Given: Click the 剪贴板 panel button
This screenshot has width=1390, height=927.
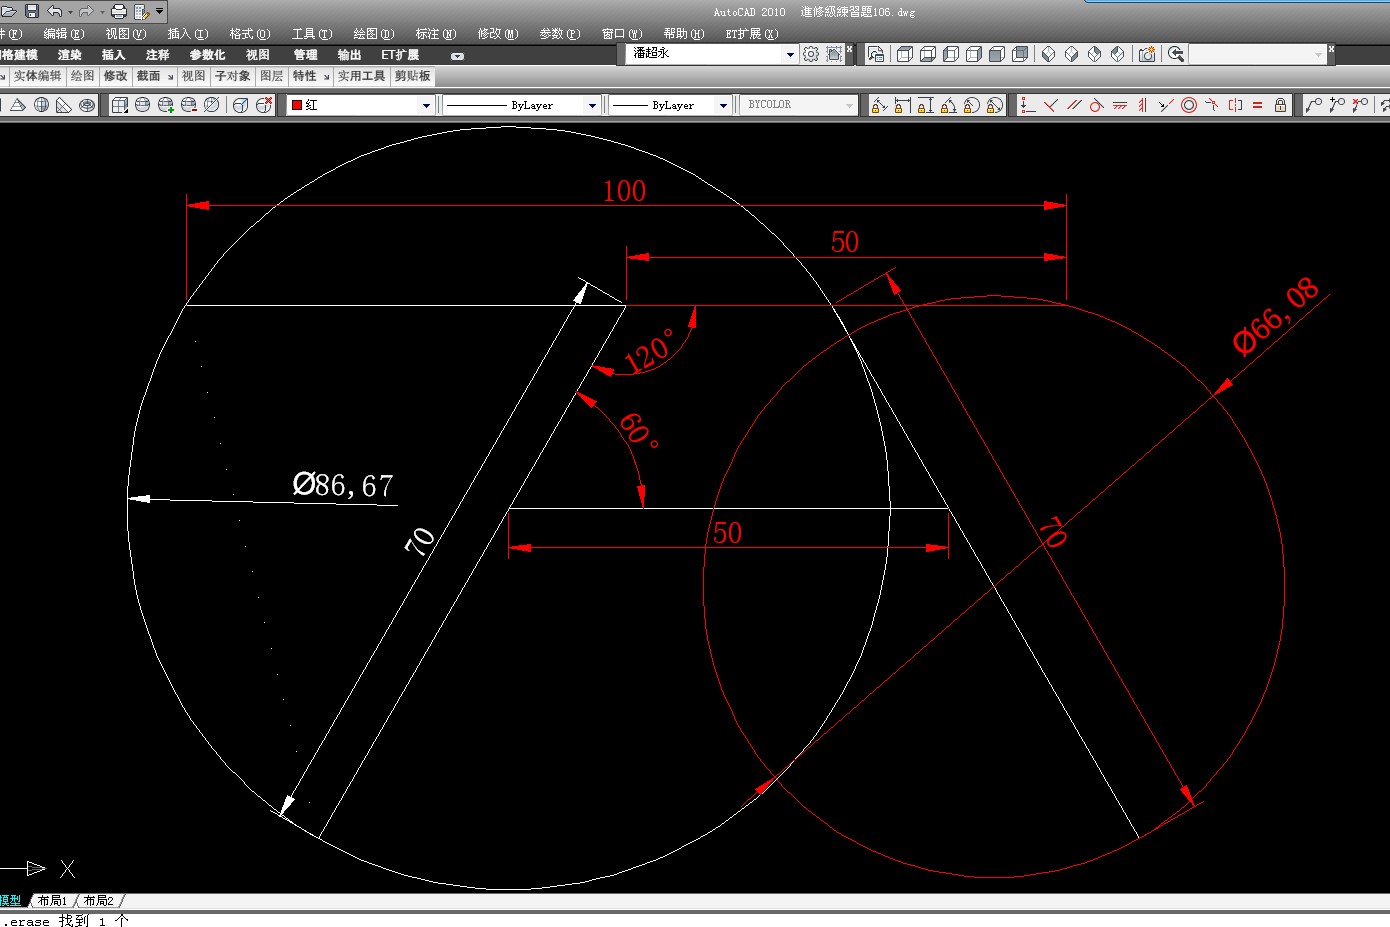Looking at the screenshot, I should 413,76.
